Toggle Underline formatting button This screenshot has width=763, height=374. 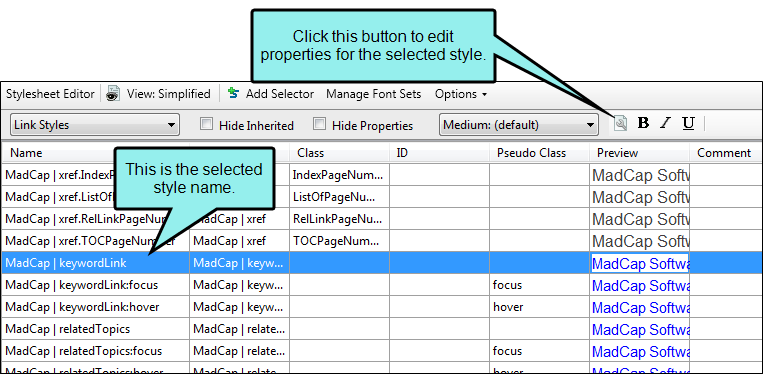tap(688, 124)
